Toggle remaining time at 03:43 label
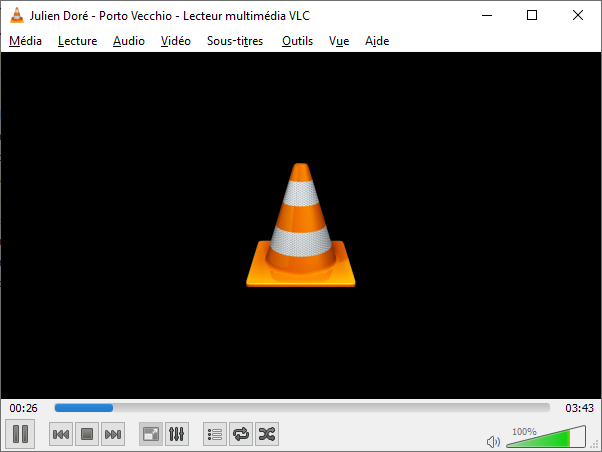The height and width of the screenshot is (452, 602). pos(579,408)
